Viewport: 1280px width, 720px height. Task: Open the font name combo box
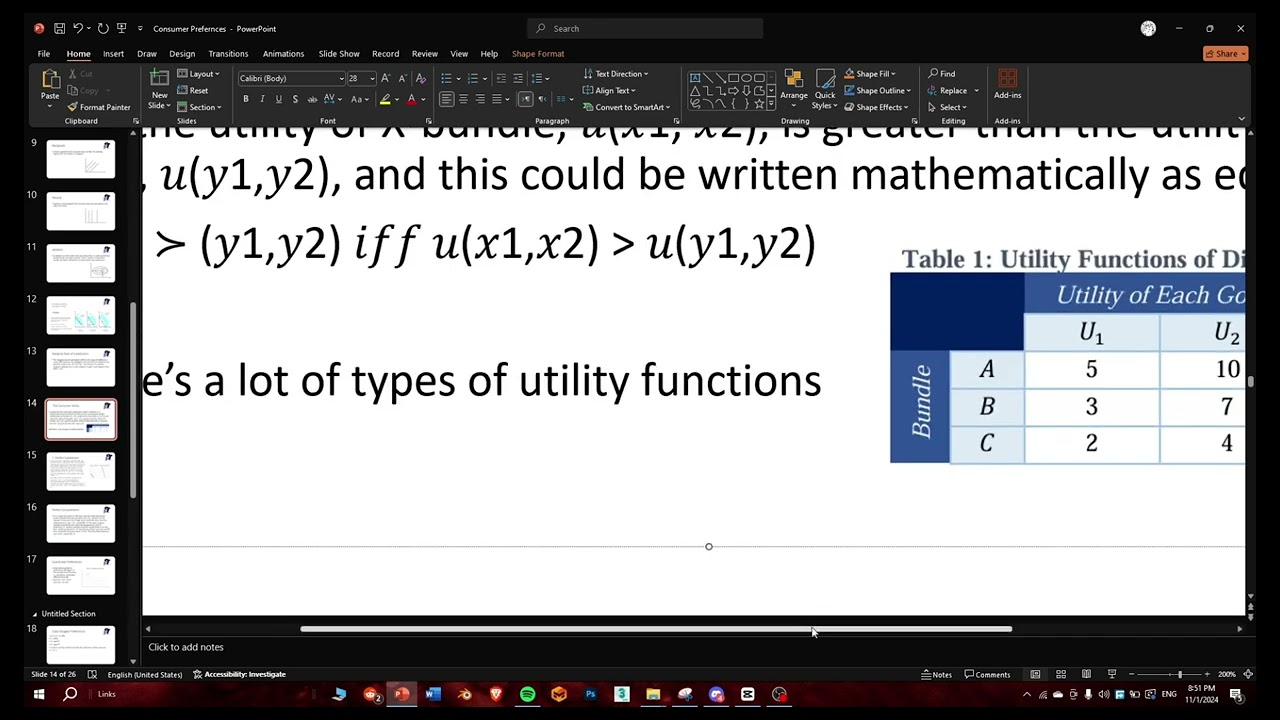tap(291, 78)
